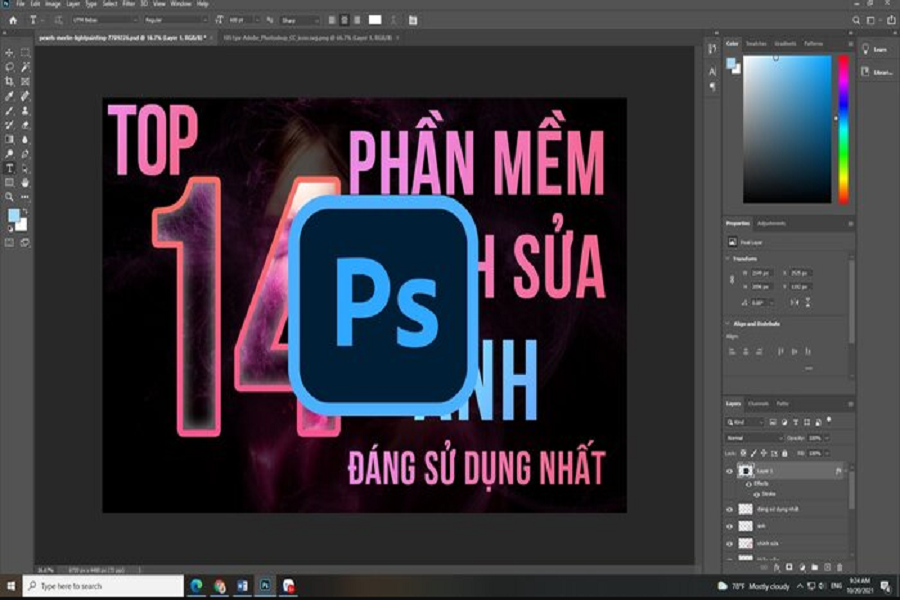Switch to the Adjustments tab
The width and height of the screenshot is (900, 600).
point(771,223)
